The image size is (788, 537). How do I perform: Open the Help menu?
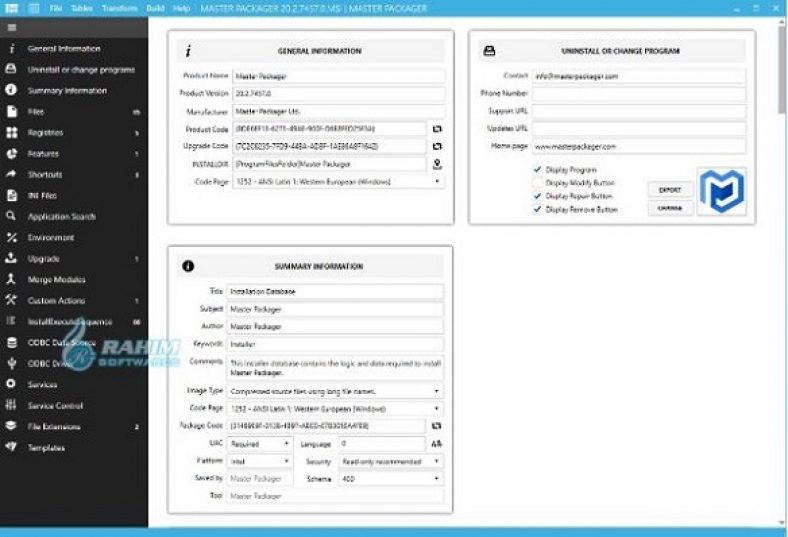point(181,9)
